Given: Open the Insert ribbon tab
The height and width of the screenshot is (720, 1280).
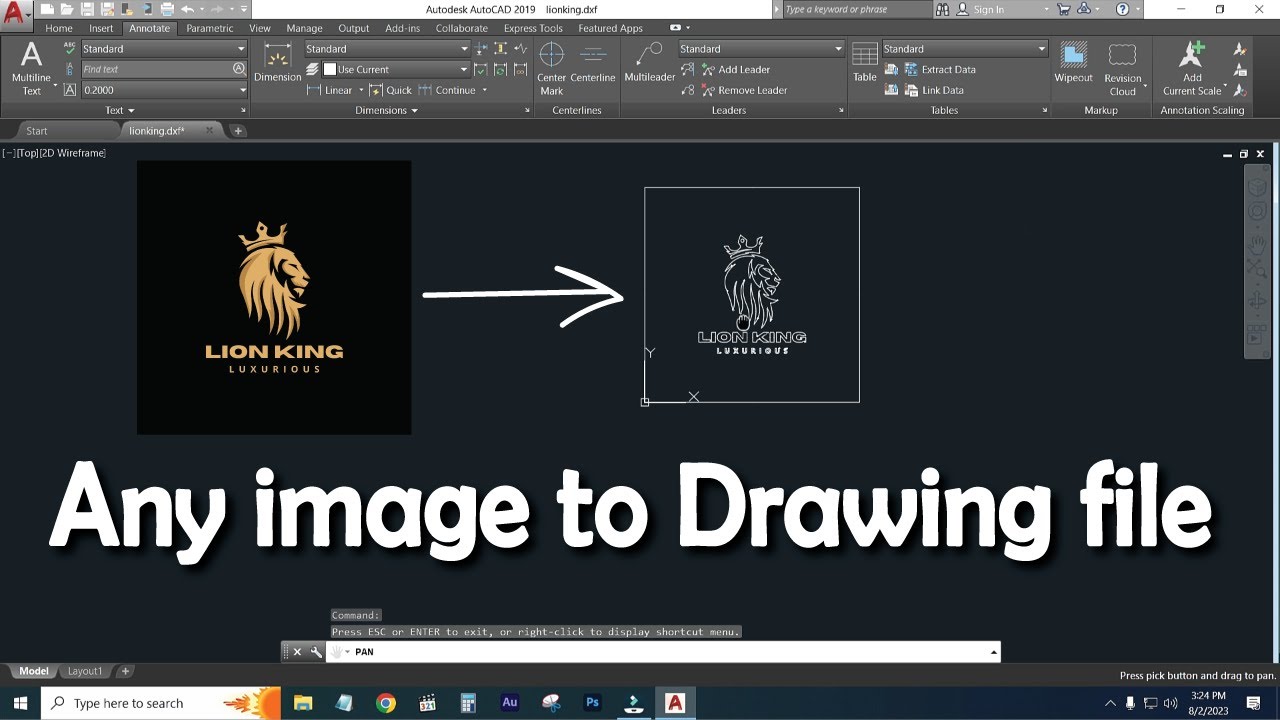Looking at the screenshot, I should 101,28.
